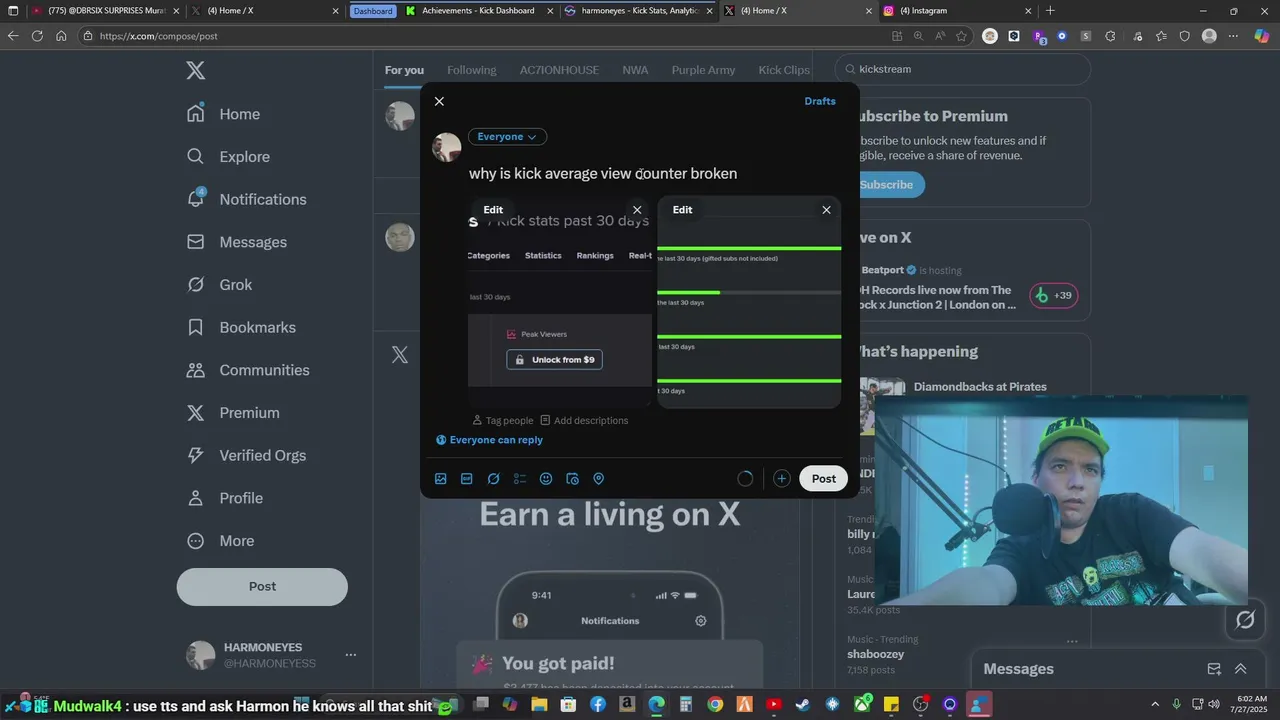The height and width of the screenshot is (720, 1280).
Task: Switch to the Kick Clips tab
Action: (x=784, y=70)
